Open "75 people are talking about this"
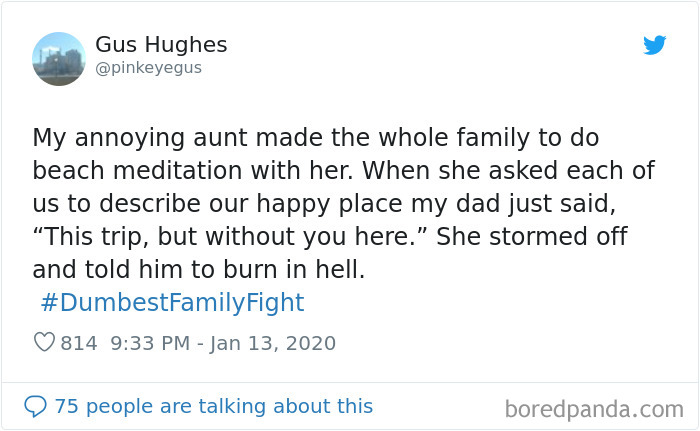The image size is (700, 431). [213, 406]
